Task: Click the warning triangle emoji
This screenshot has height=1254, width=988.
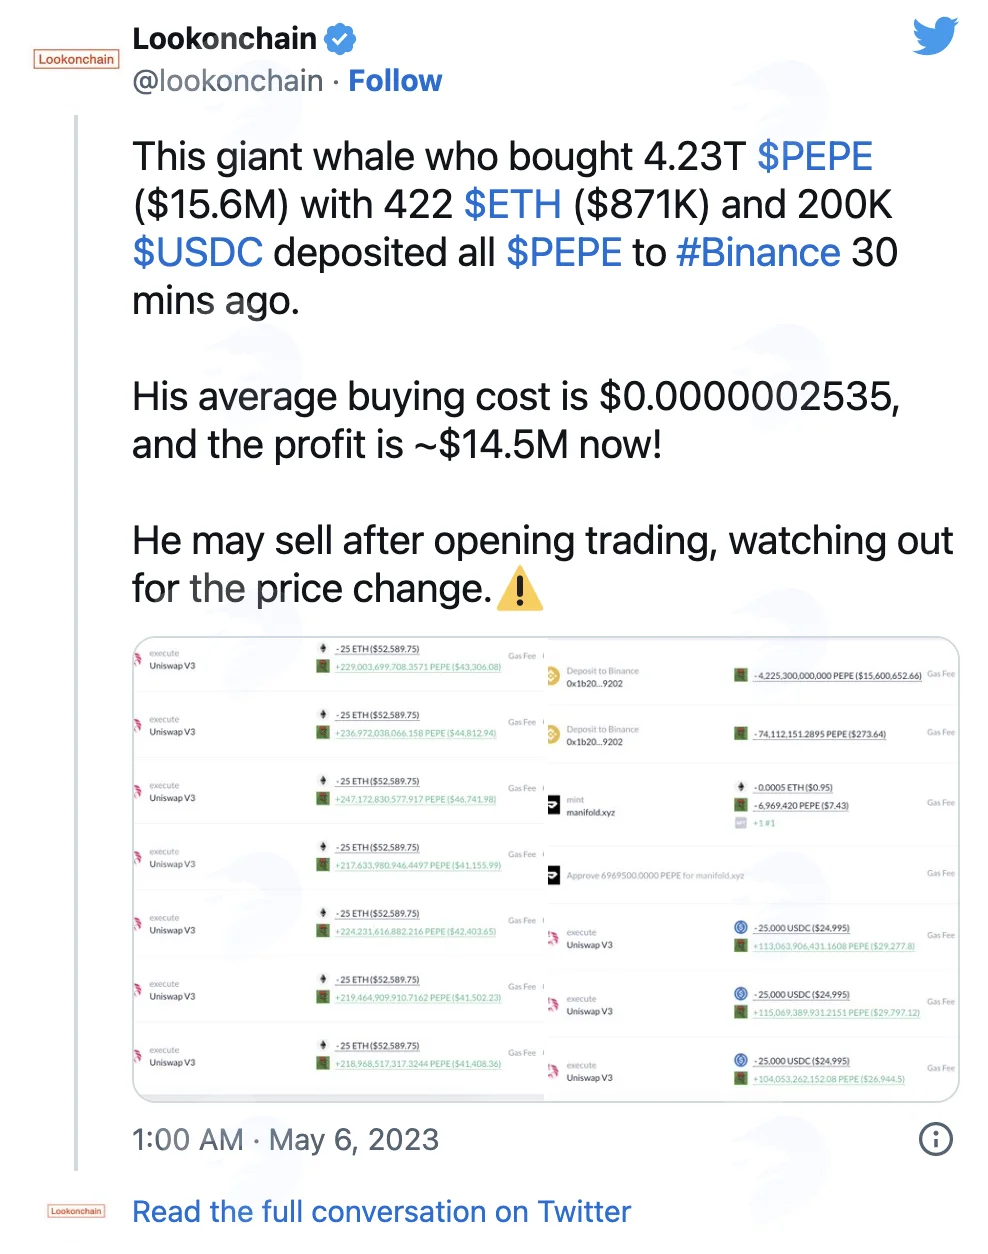Action: coord(520,588)
